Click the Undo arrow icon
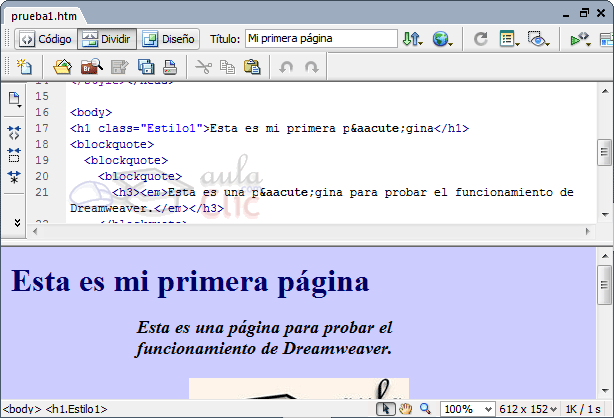The height and width of the screenshot is (418, 614). pos(286,67)
